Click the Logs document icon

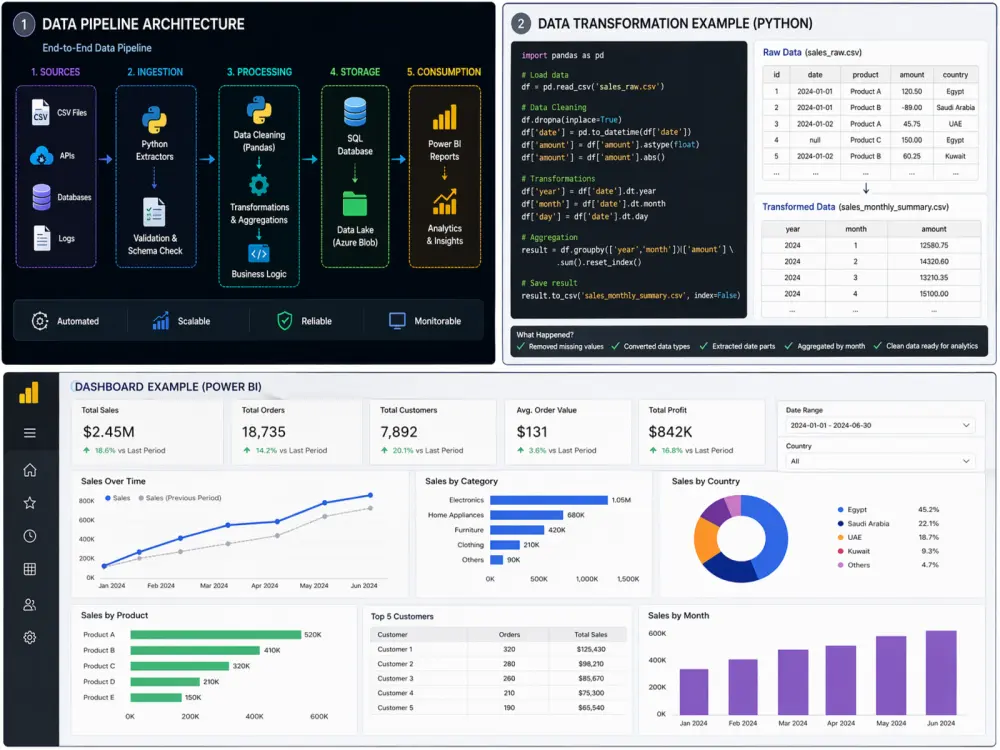[41, 238]
